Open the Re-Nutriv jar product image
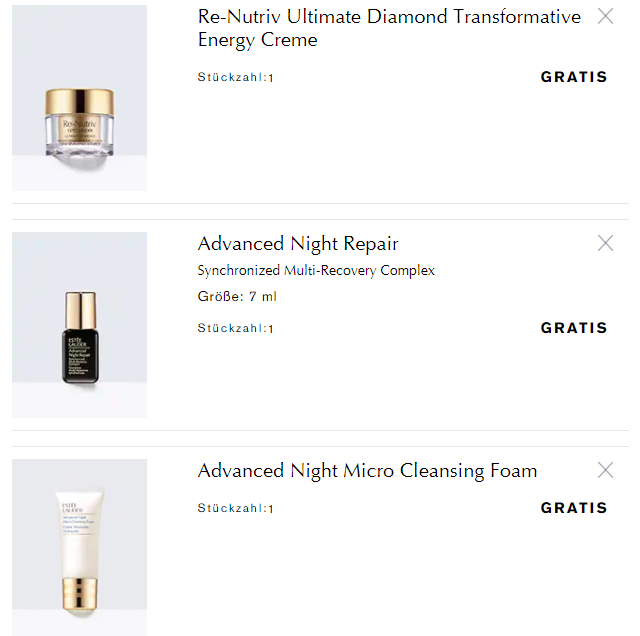Screen dimensions: 640x636 click(x=80, y=98)
